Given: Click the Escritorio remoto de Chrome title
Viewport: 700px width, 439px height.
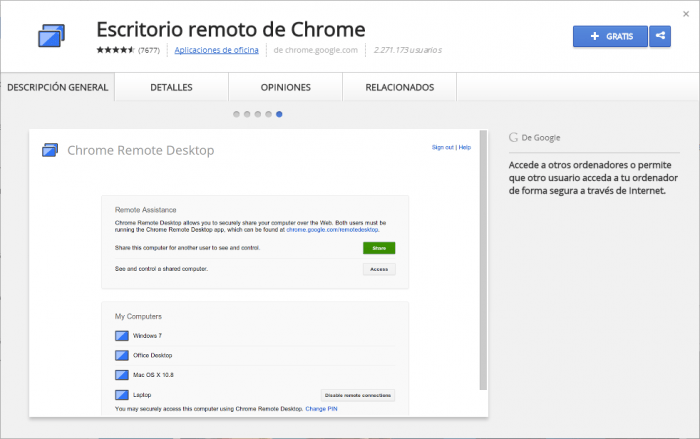Looking at the screenshot, I should [x=231, y=29].
